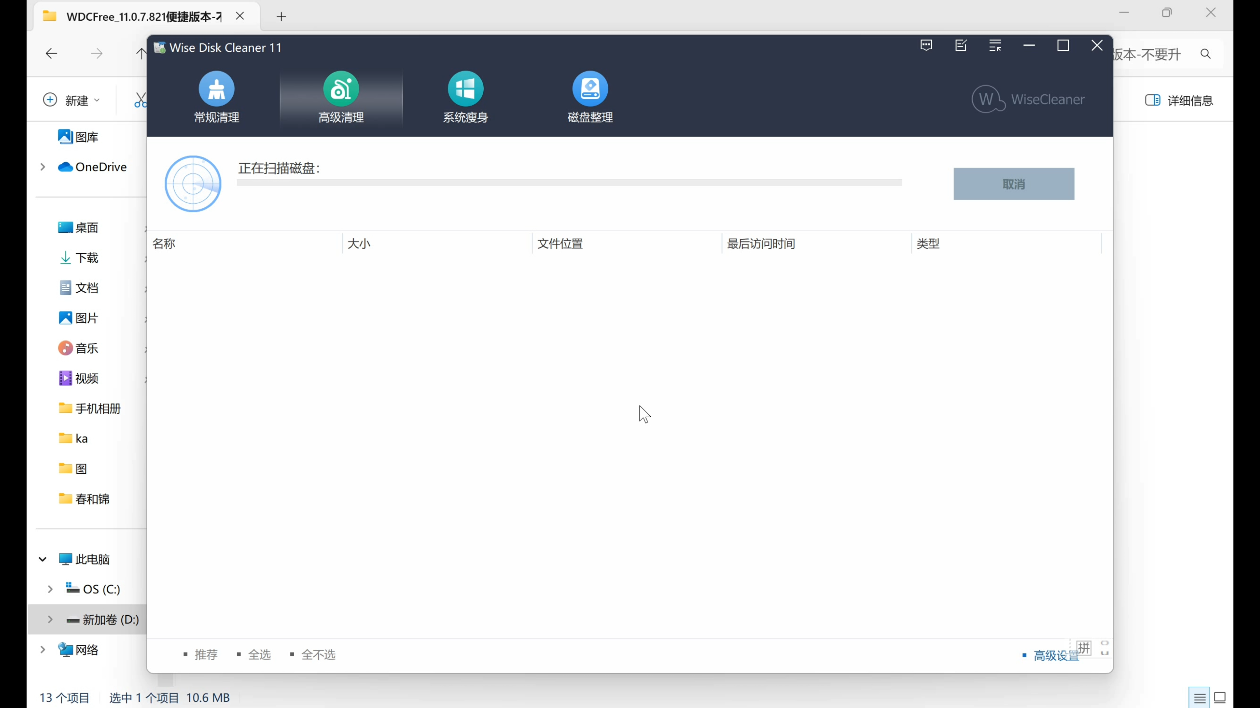Open the 新建 dropdown in Explorer
Image resolution: width=1260 pixels, height=708 pixels.
pos(71,100)
